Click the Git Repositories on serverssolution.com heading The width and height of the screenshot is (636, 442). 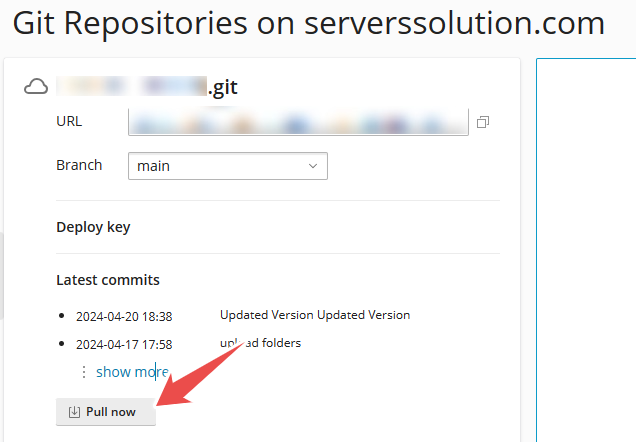(x=309, y=23)
